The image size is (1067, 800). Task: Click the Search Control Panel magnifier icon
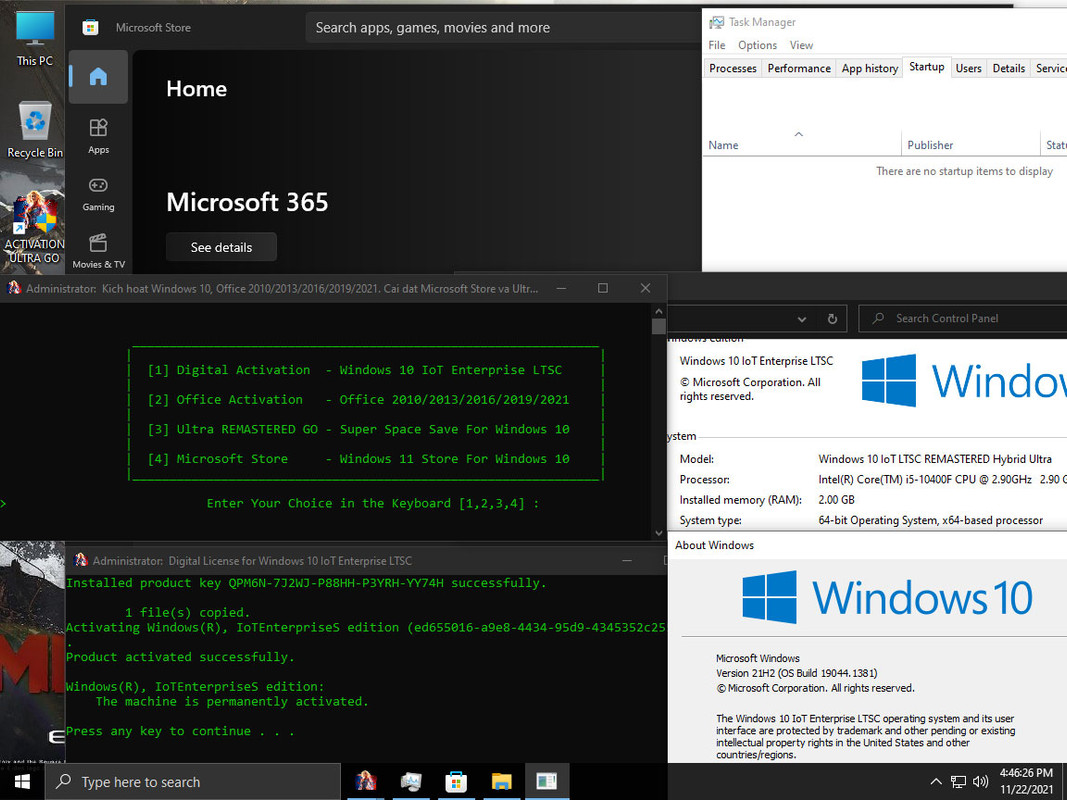point(879,318)
